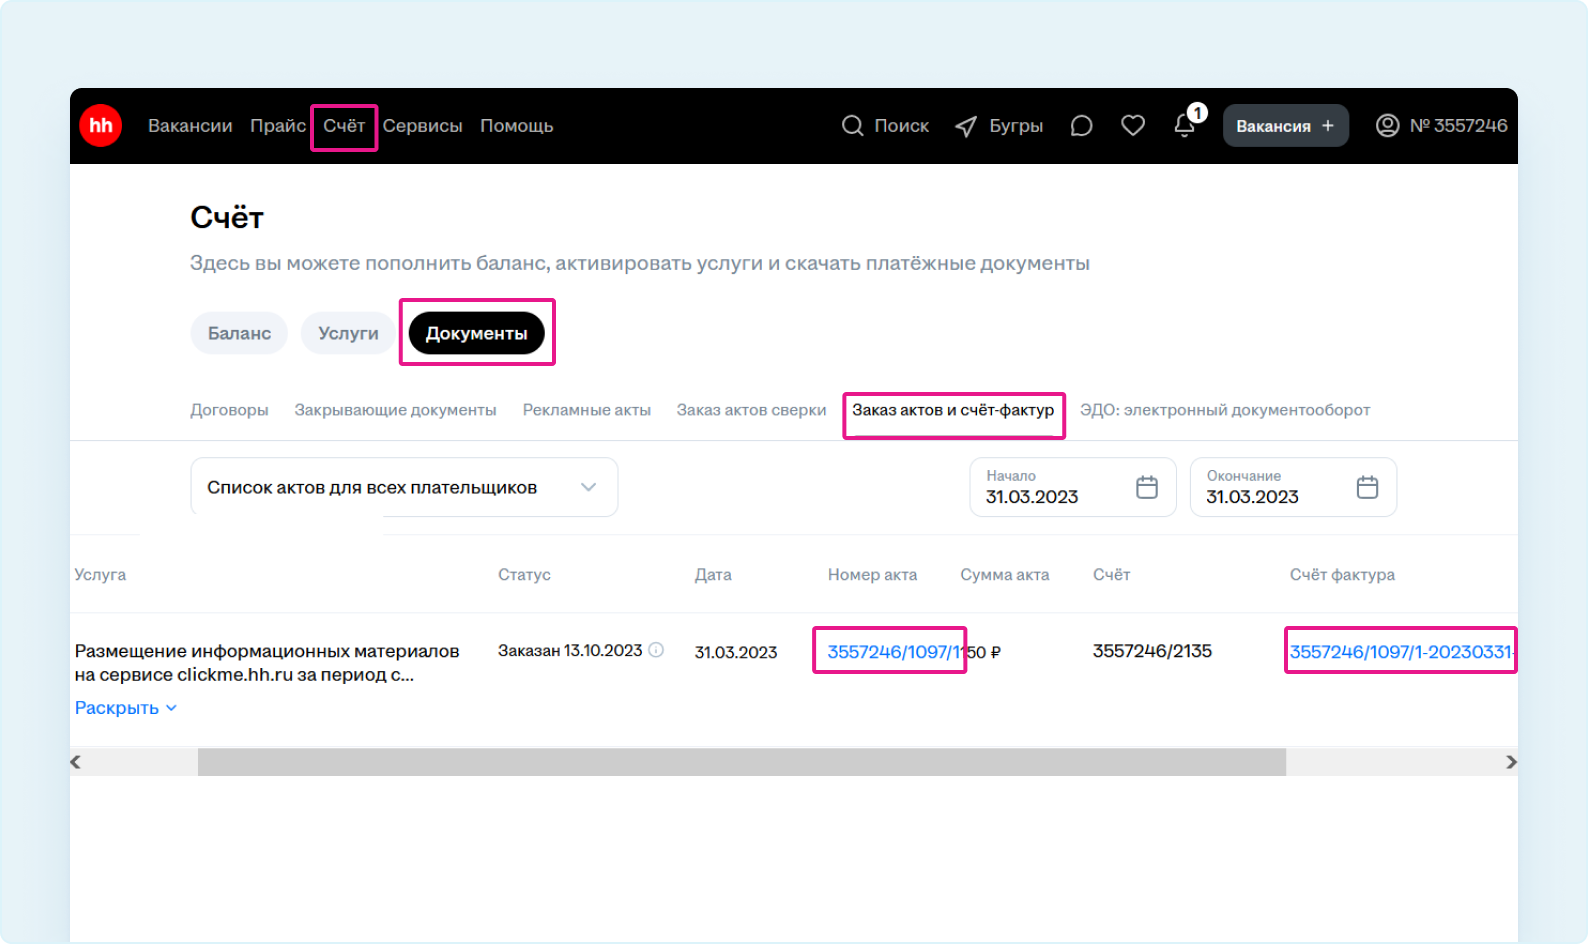
Task: Click the Счёт фактура column header
Action: tap(1342, 575)
